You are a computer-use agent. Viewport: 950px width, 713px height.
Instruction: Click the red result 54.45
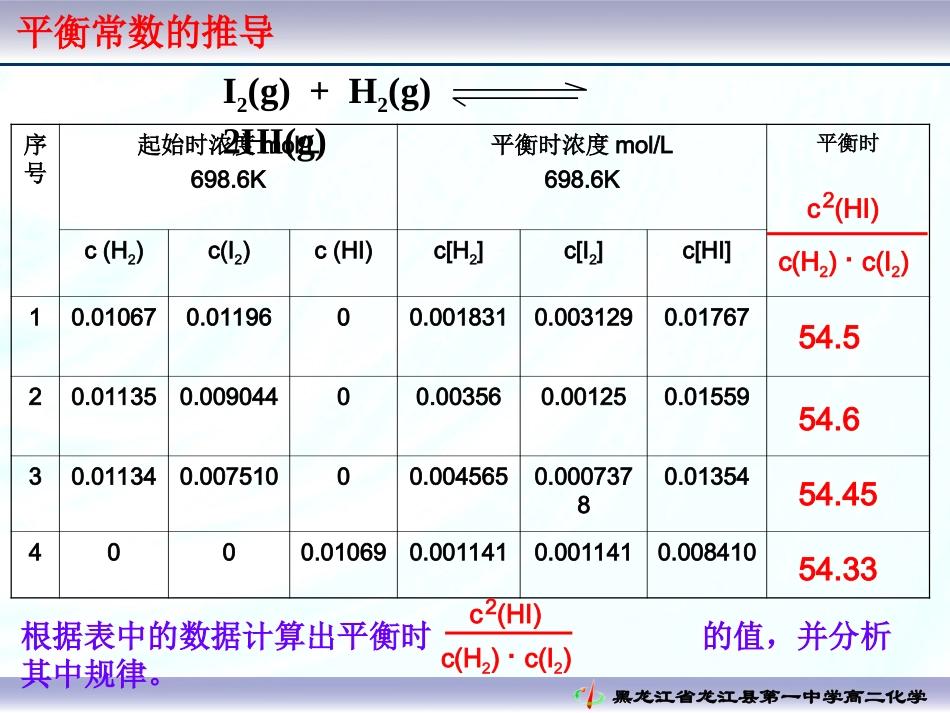point(838,494)
